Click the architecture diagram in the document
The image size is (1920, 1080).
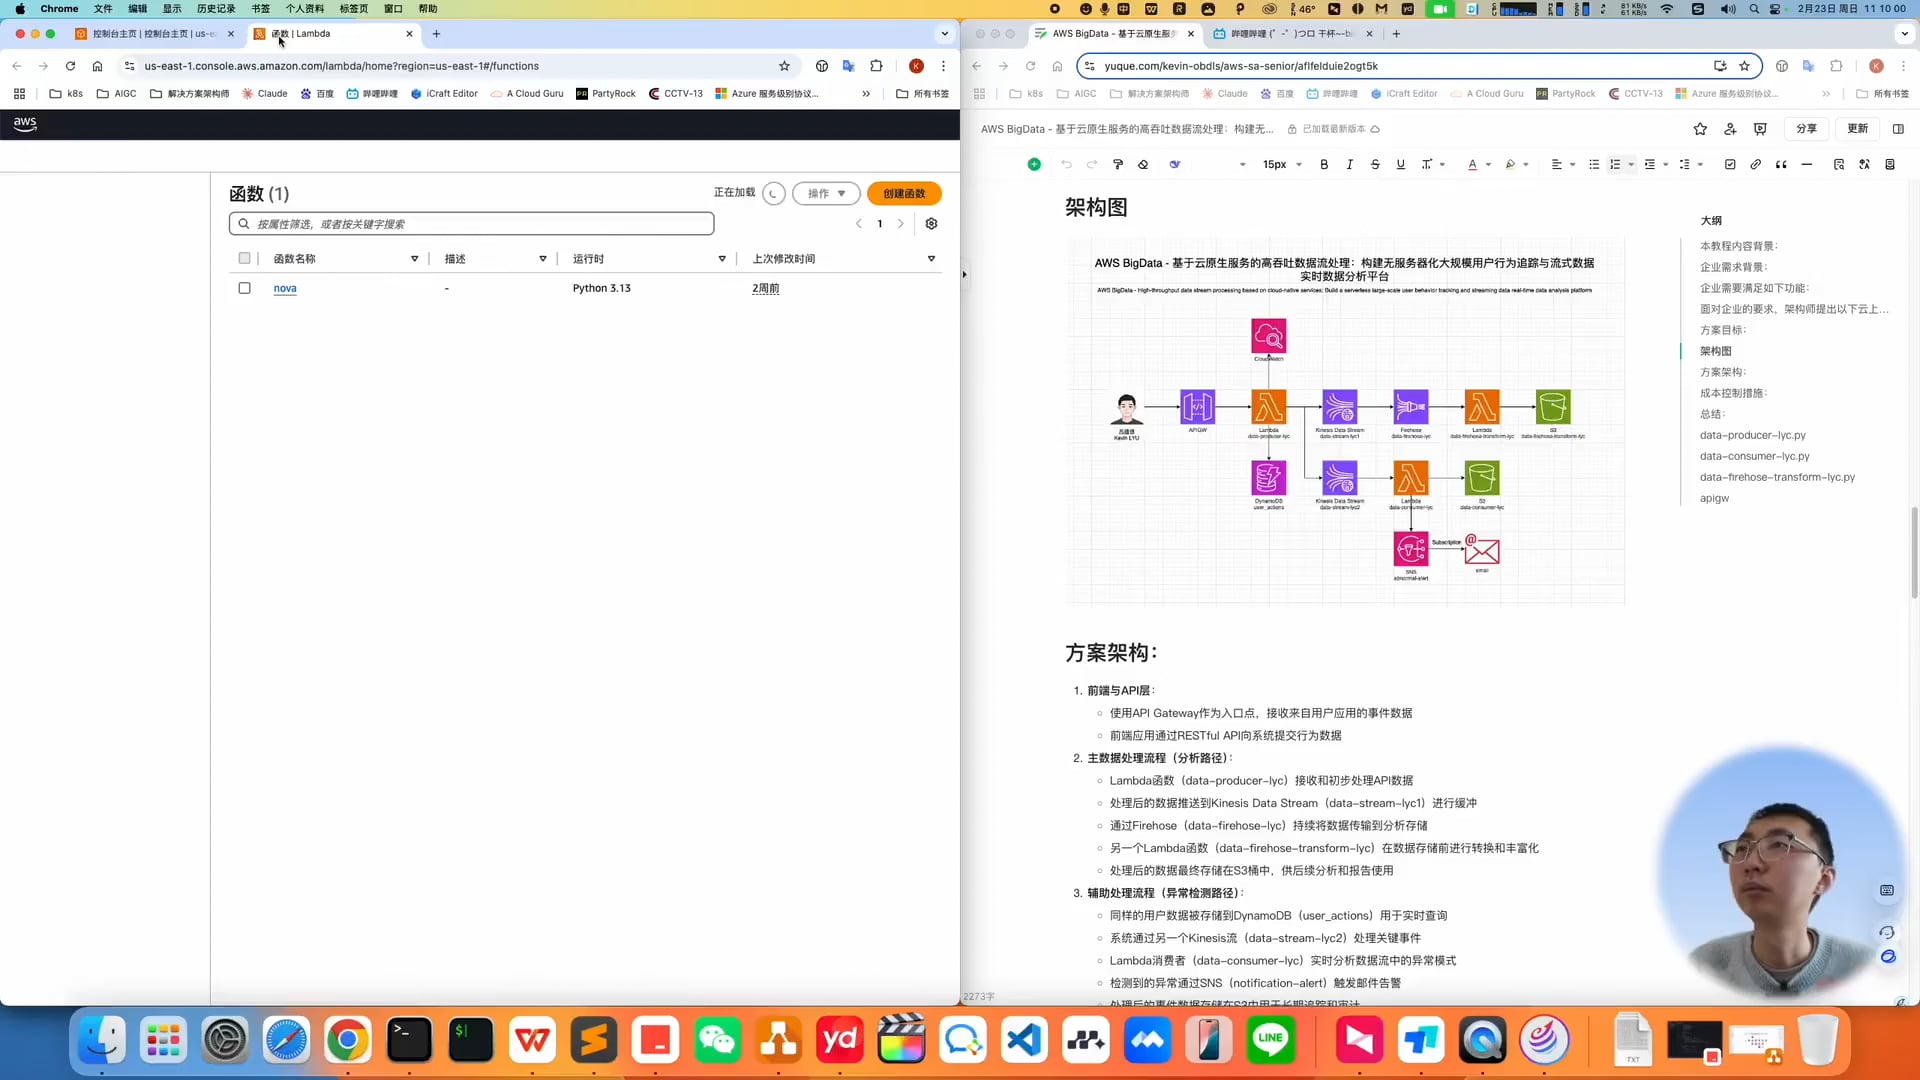[x=1345, y=420]
